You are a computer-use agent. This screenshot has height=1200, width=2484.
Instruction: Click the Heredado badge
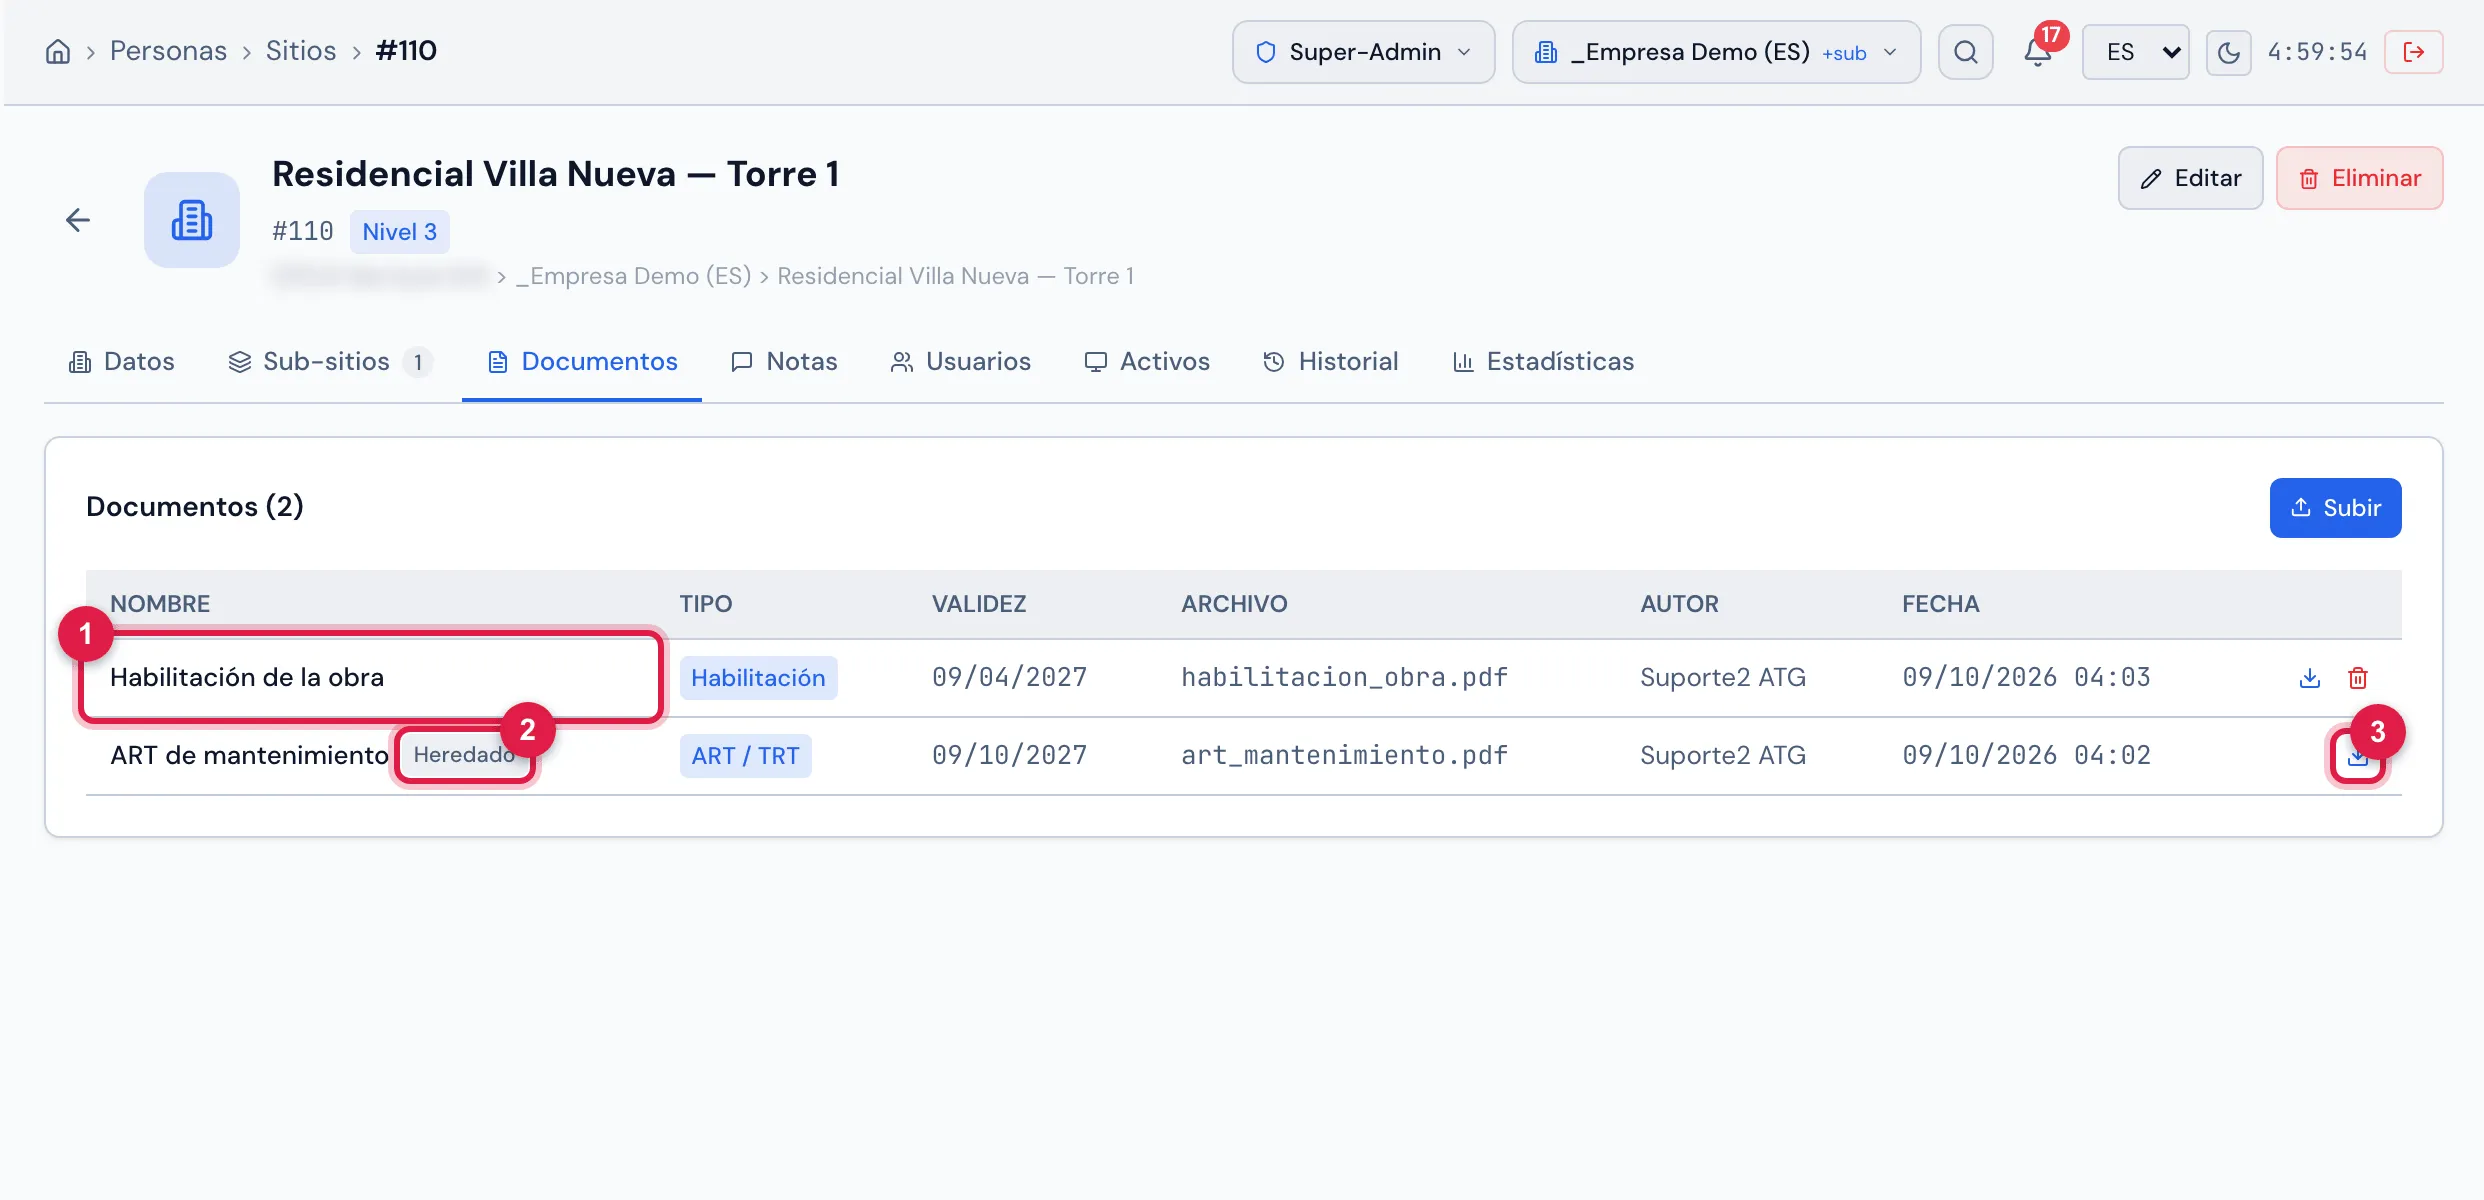pyautogui.click(x=464, y=755)
